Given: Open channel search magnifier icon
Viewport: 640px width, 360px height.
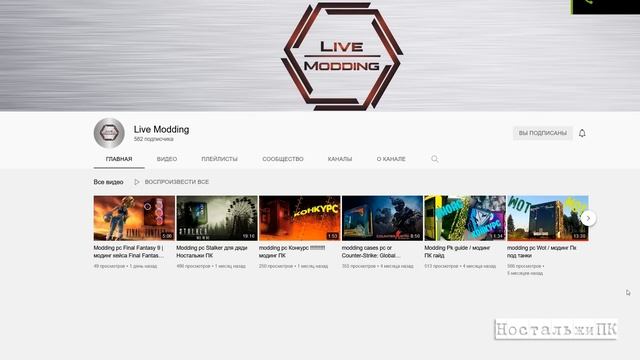Looking at the screenshot, I should point(435,159).
